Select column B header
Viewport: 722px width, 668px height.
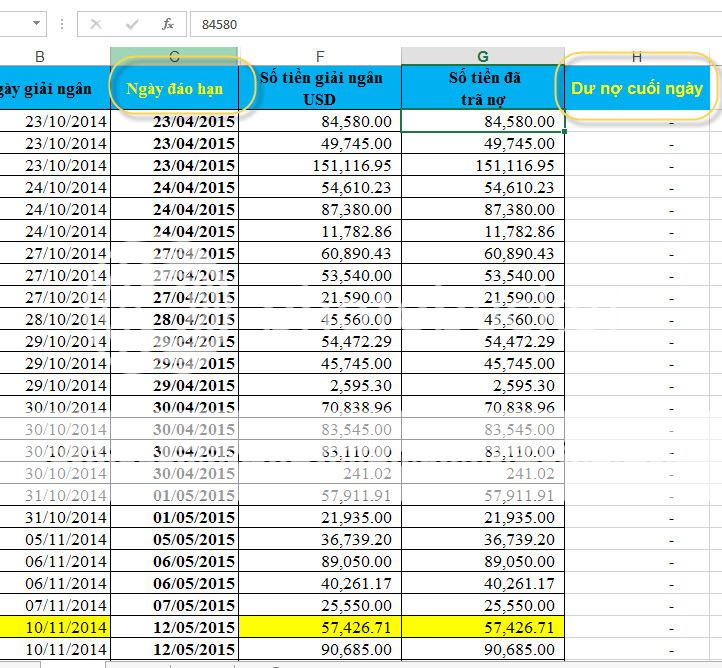40,56
